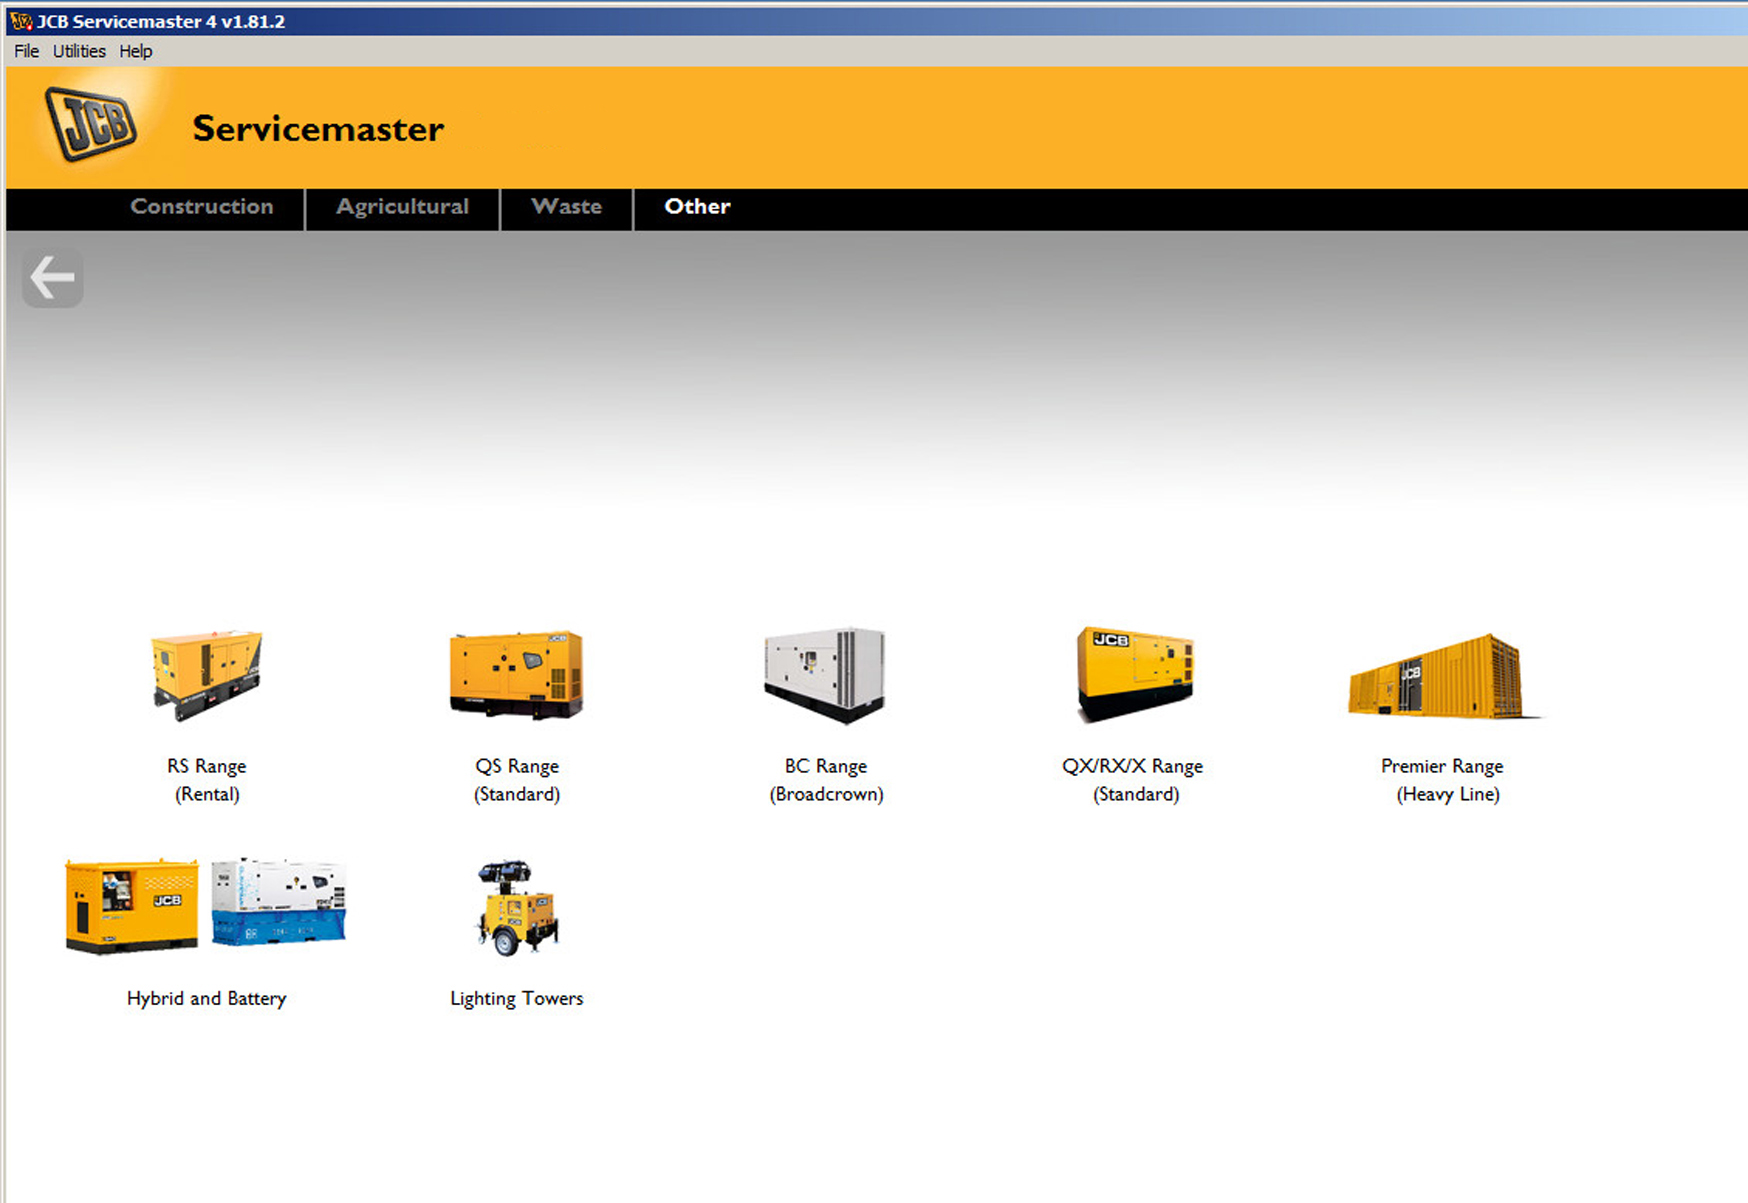This screenshot has height=1203, width=1748.
Task: Click the RS Range (Rental) label
Action: pos(207,780)
